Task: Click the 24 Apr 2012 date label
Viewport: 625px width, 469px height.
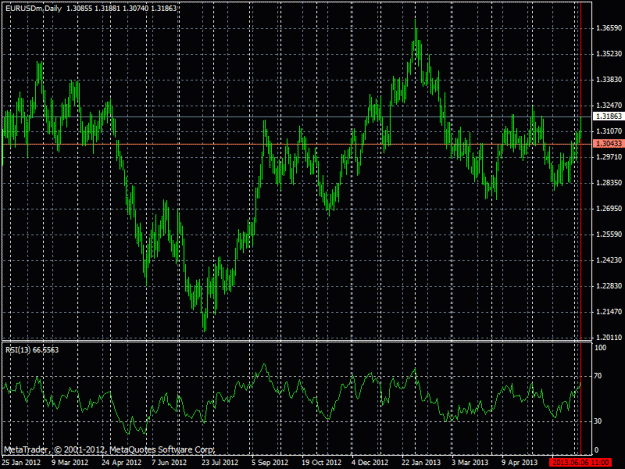Action: click(121, 462)
